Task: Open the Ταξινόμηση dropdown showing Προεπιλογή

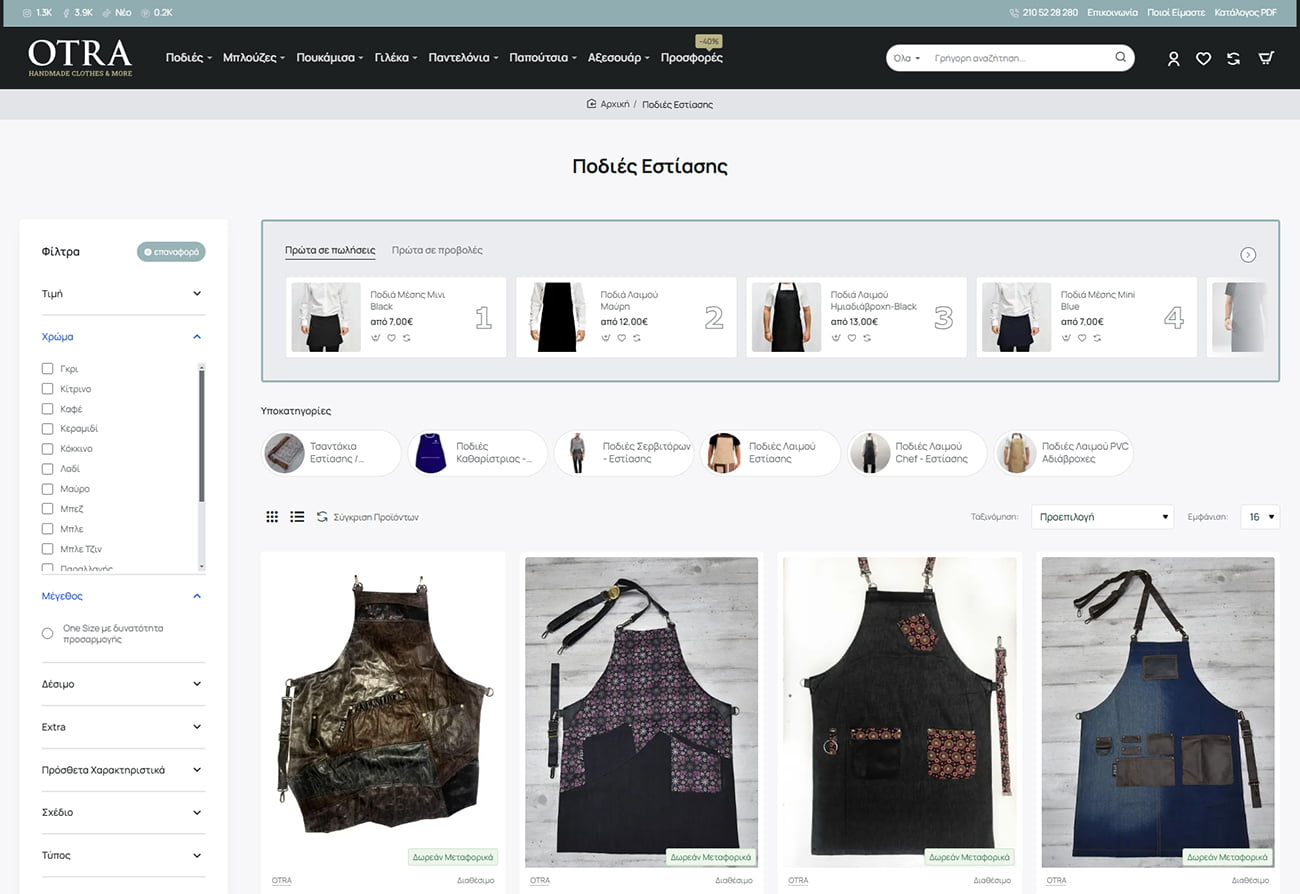Action: pyautogui.click(x=1103, y=517)
